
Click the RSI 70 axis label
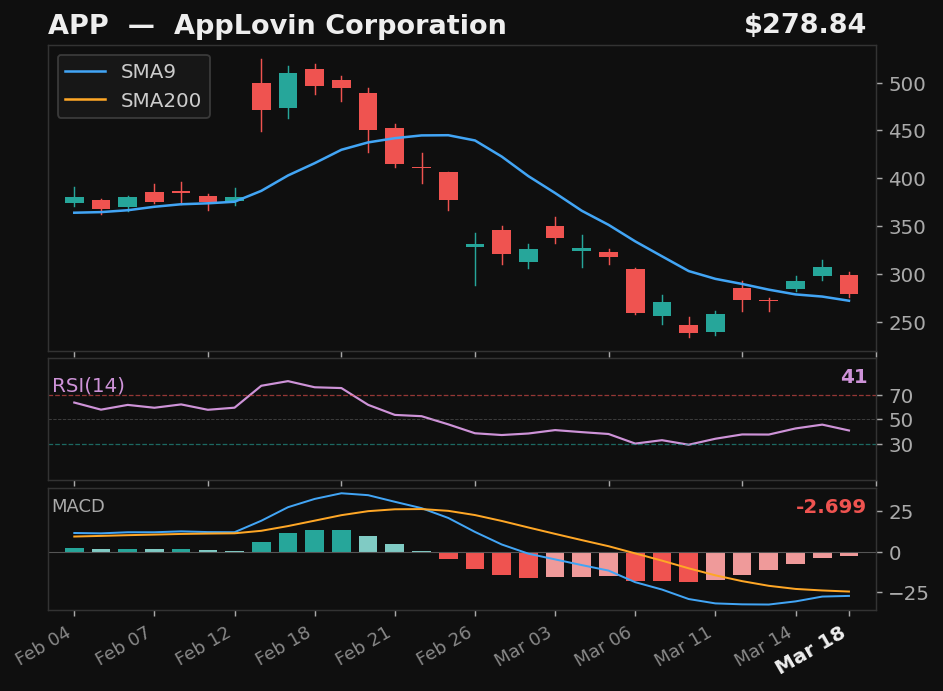click(901, 396)
